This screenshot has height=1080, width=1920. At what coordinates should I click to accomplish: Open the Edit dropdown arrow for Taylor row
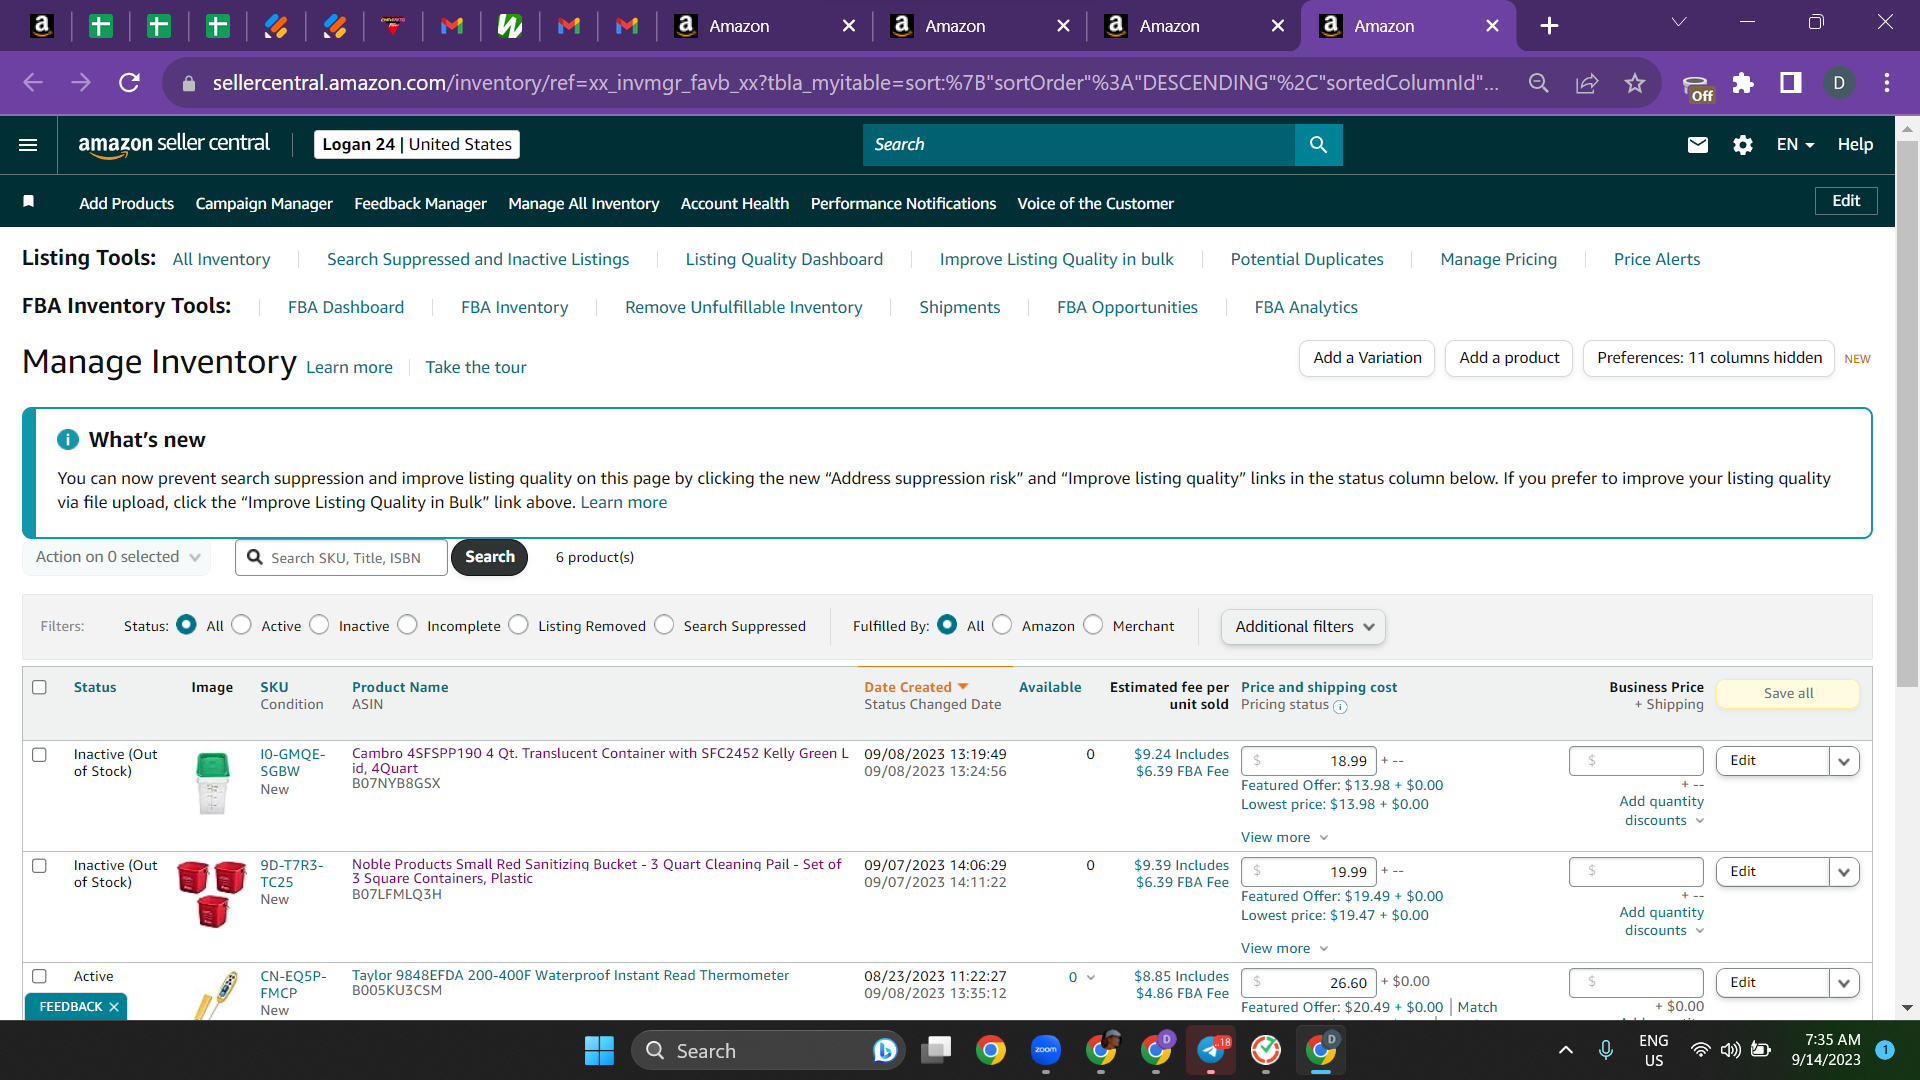[1844, 983]
